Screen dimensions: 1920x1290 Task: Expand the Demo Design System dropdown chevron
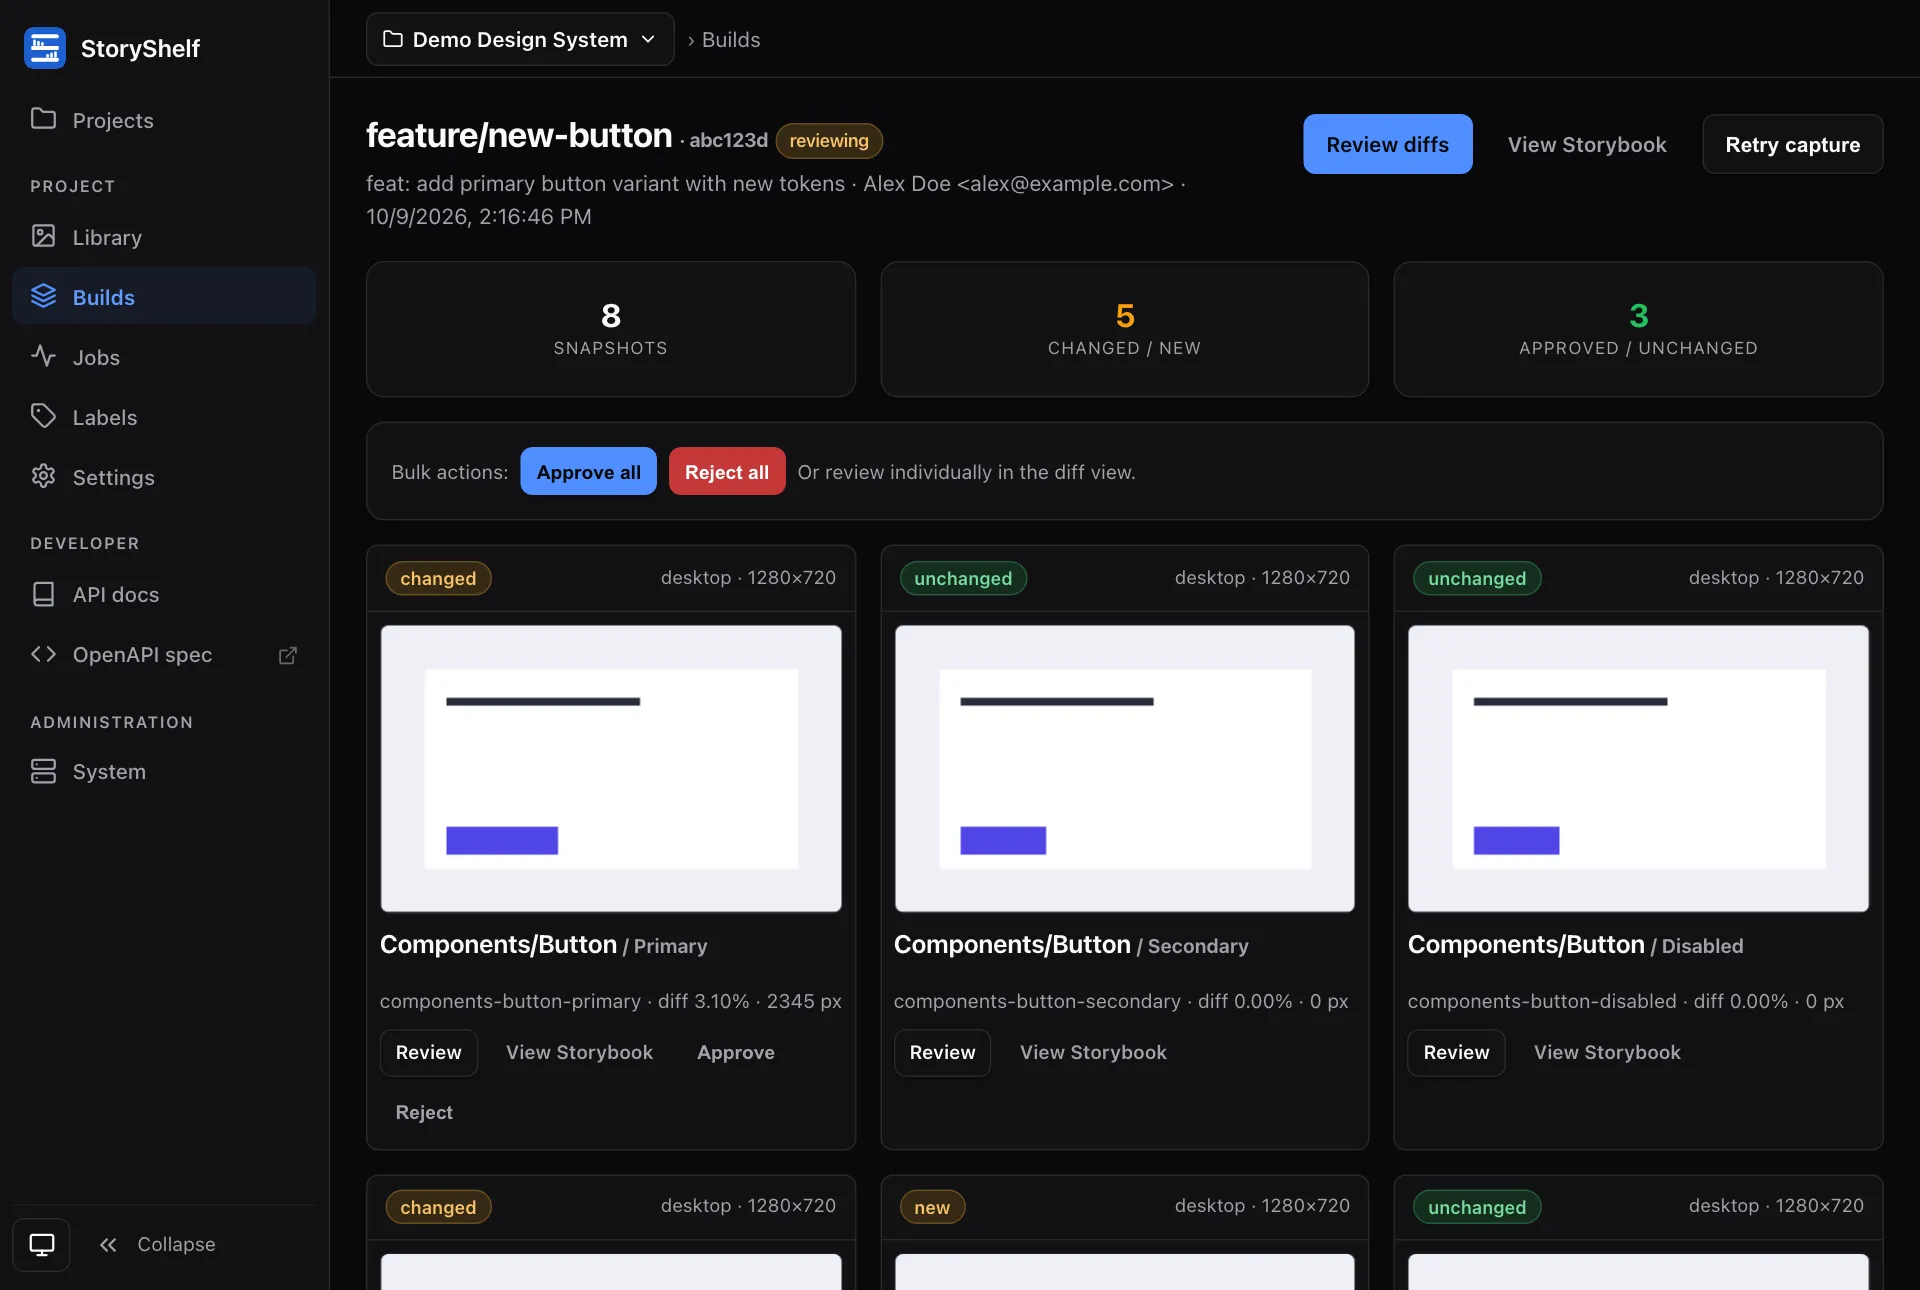coord(648,39)
